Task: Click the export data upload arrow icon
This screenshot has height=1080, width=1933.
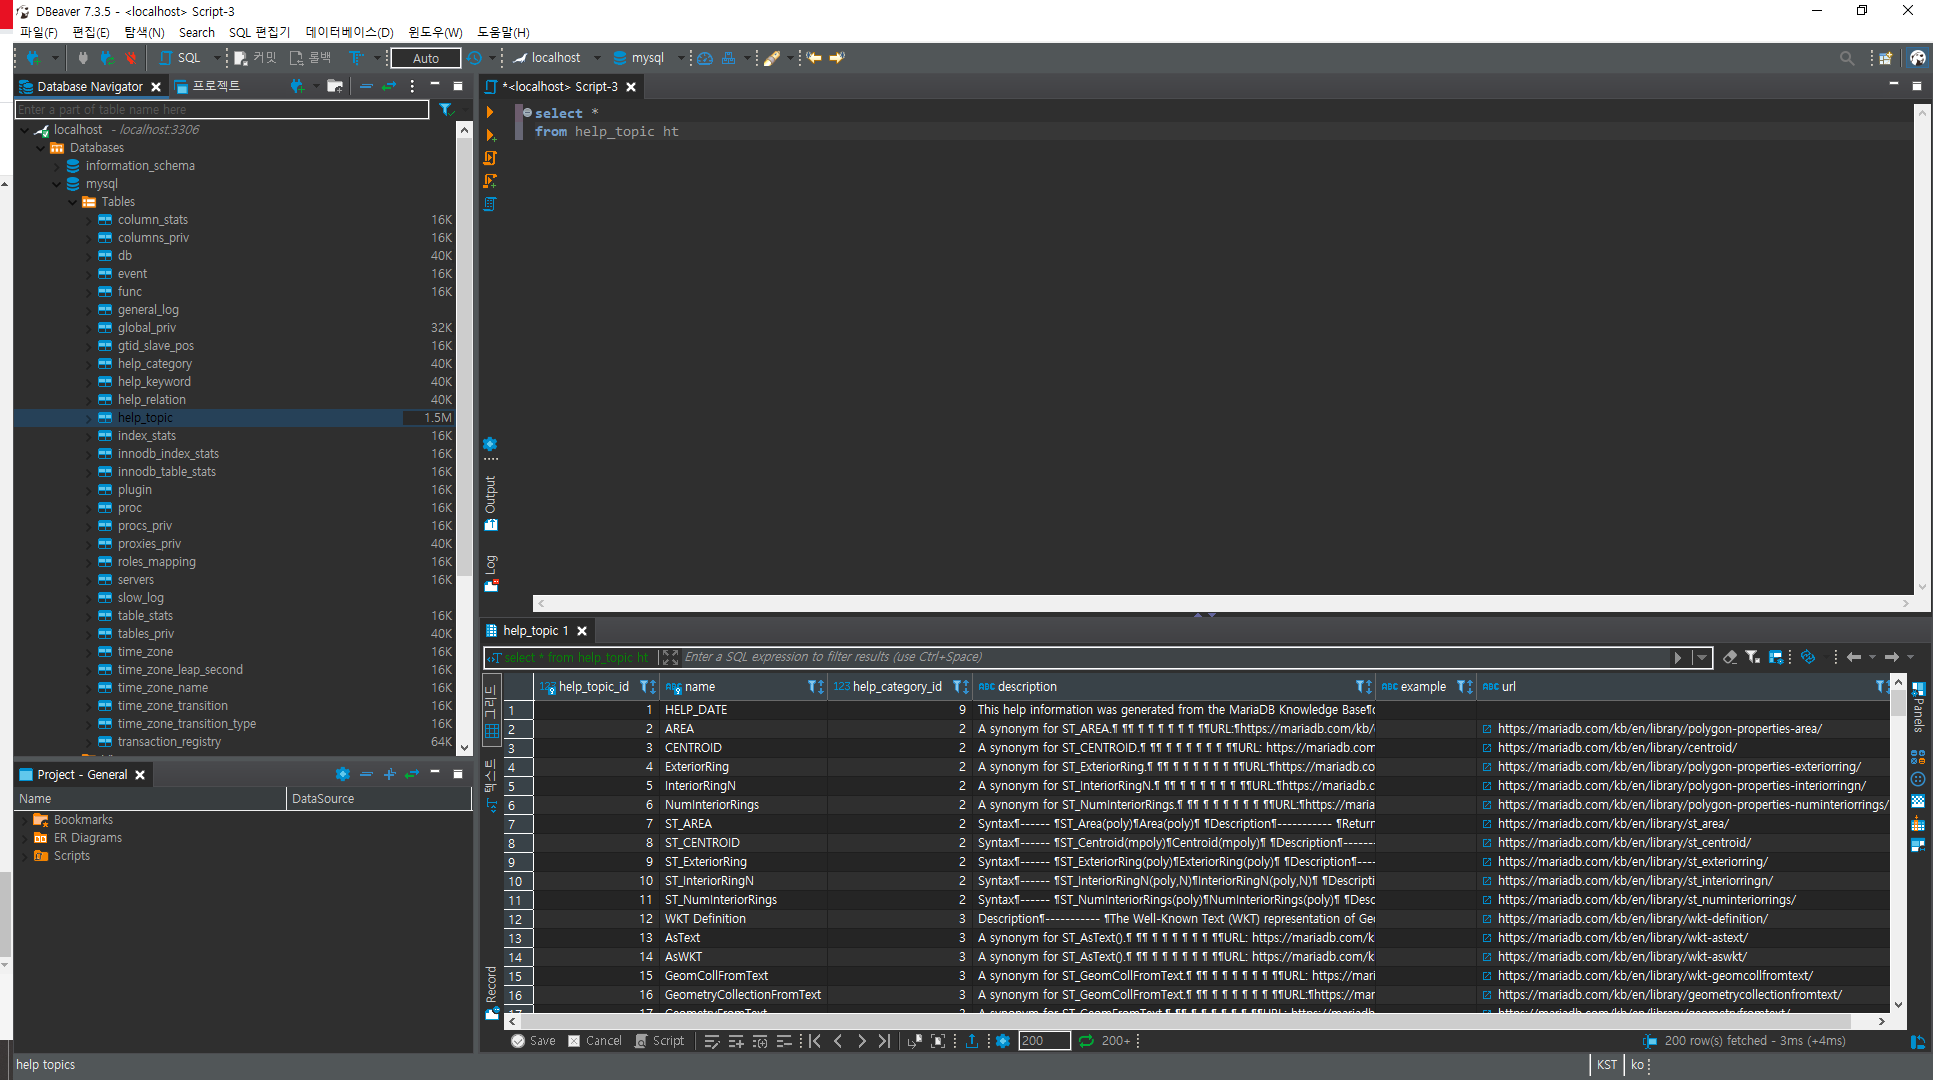Action: [x=971, y=1041]
